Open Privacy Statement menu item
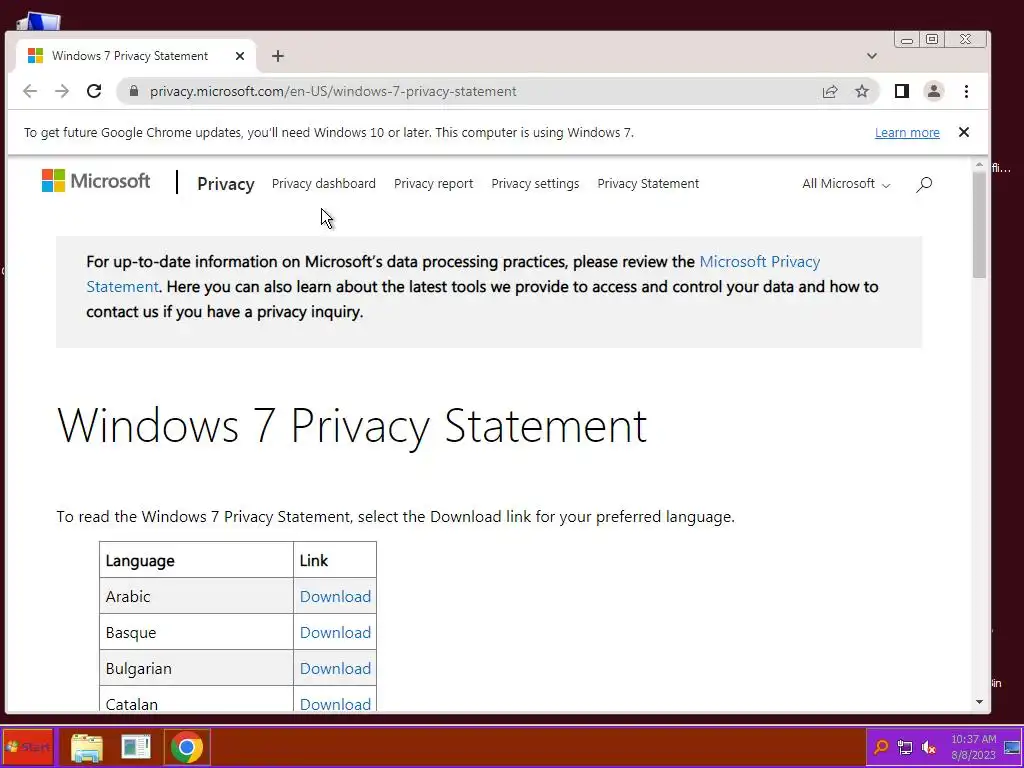The height and width of the screenshot is (768, 1024). [x=648, y=184]
